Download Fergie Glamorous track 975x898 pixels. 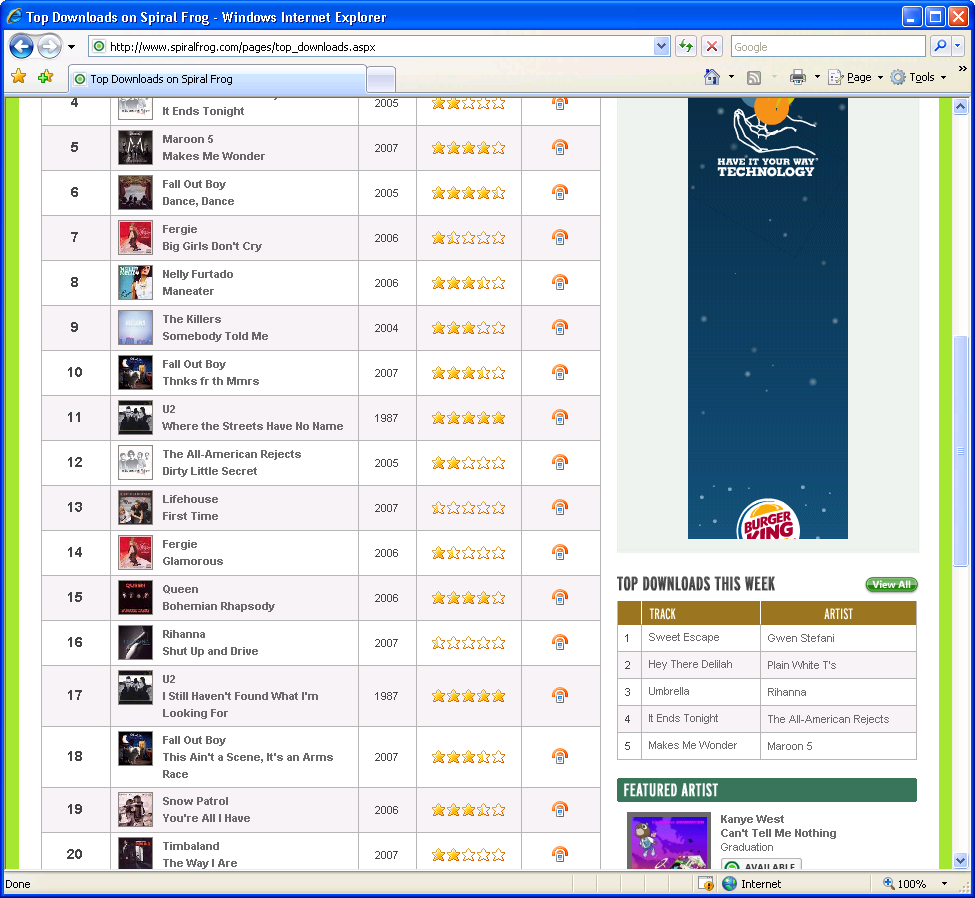tap(560, 552)
